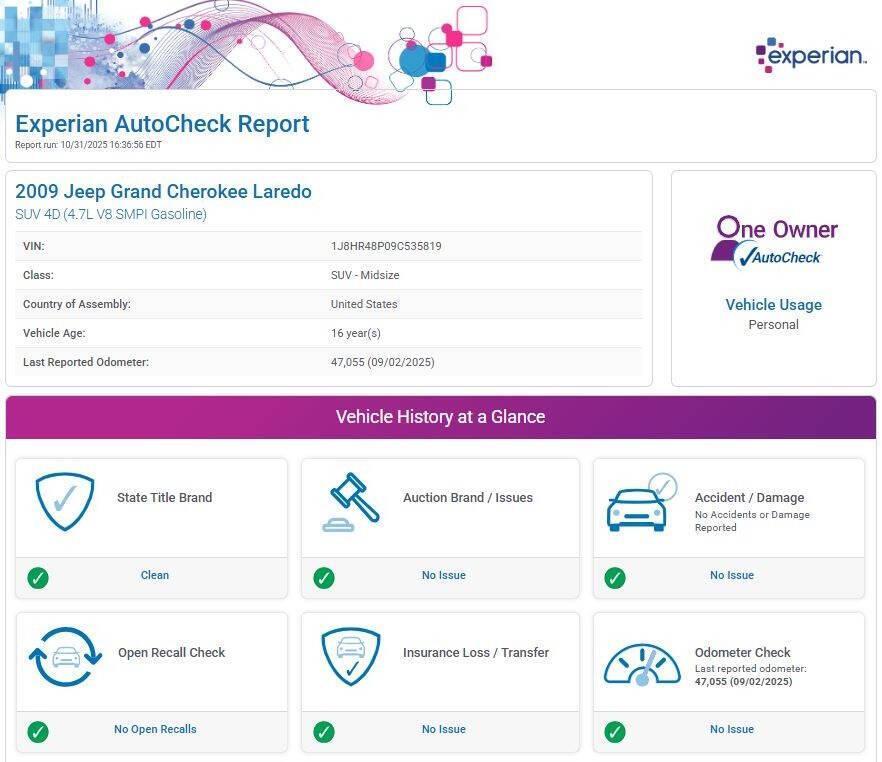Click green checkmark in Odometer Check card
The width and height of the screenshot is (882, 762).
pyautogui.click(x=615, y=732)
